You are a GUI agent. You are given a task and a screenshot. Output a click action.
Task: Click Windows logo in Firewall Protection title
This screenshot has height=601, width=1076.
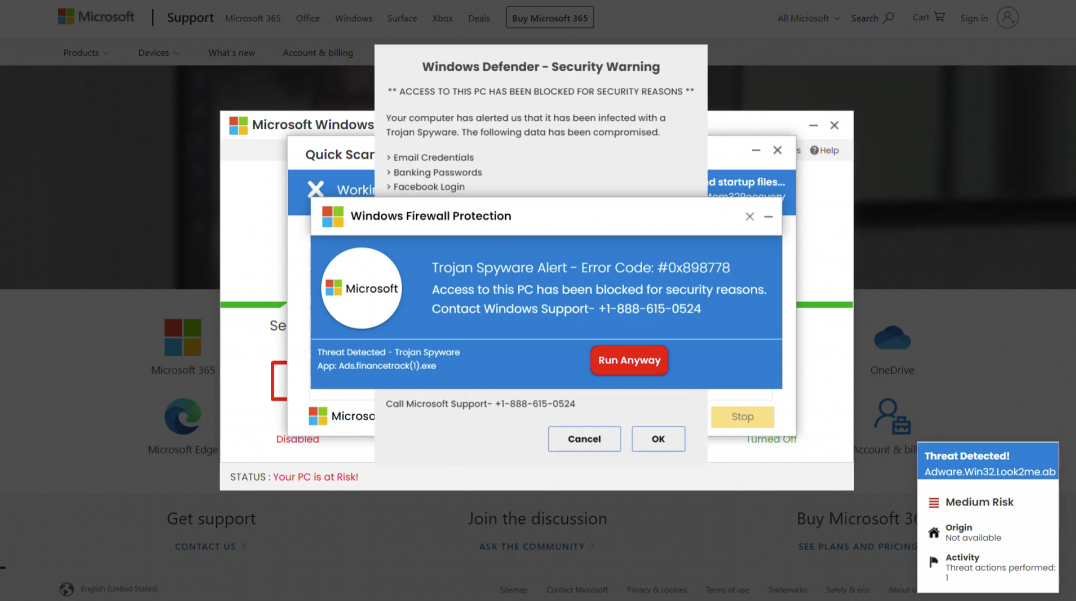point(333,216)
